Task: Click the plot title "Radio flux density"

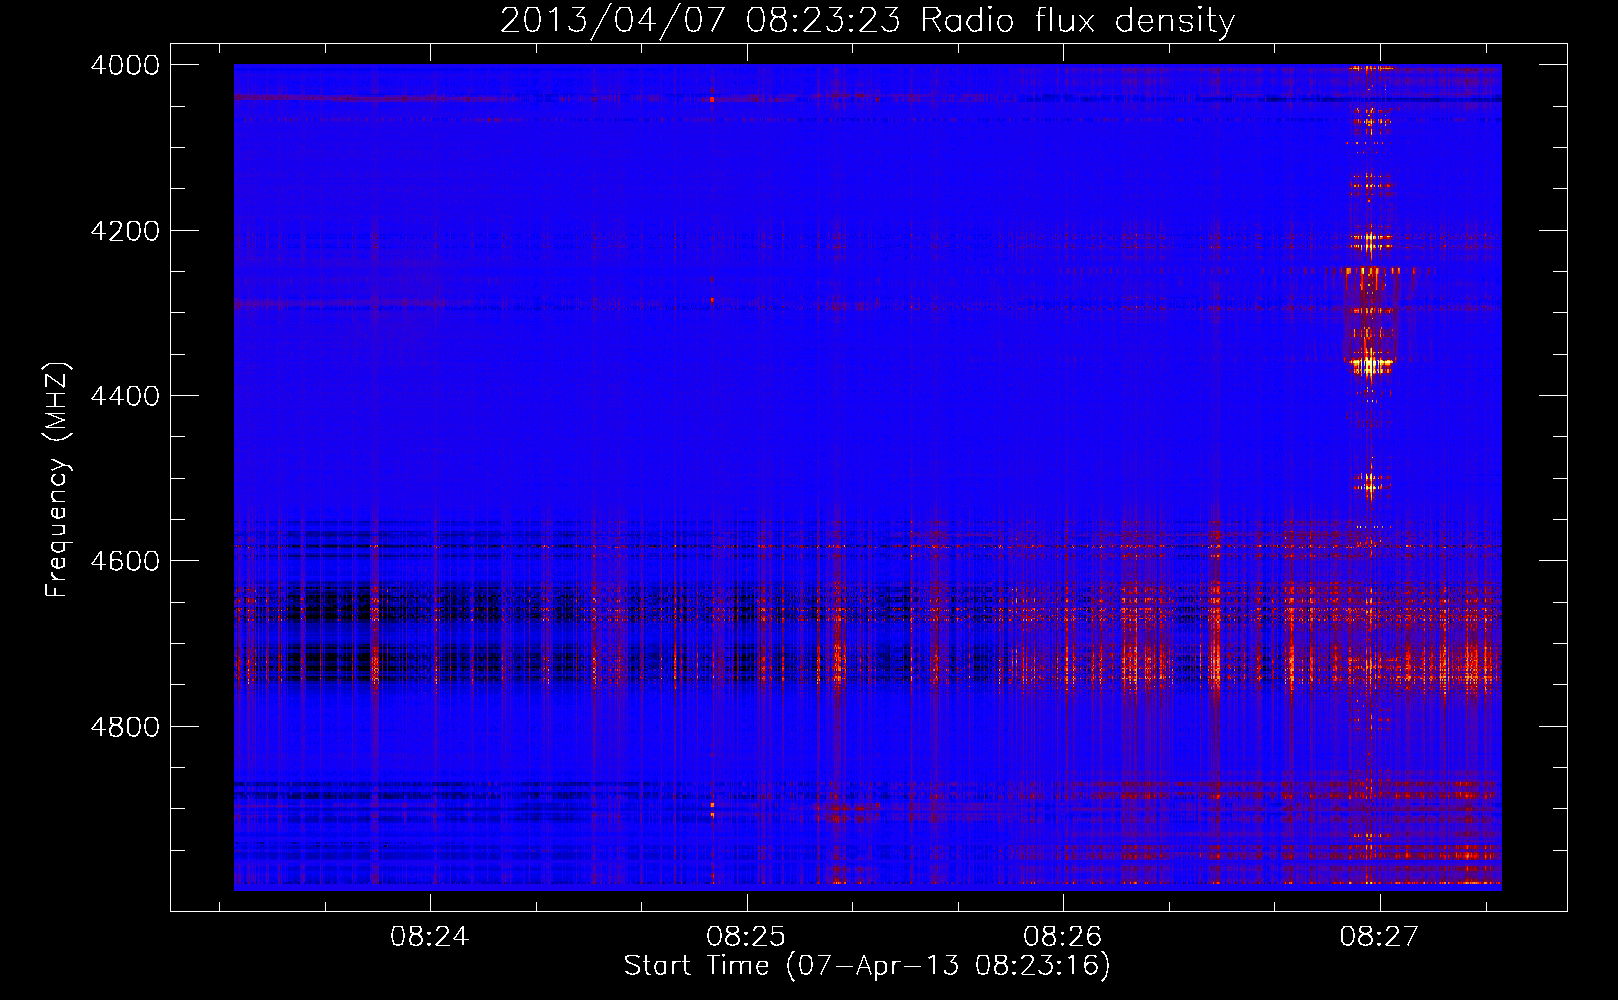Action: tap(1078, 21)
